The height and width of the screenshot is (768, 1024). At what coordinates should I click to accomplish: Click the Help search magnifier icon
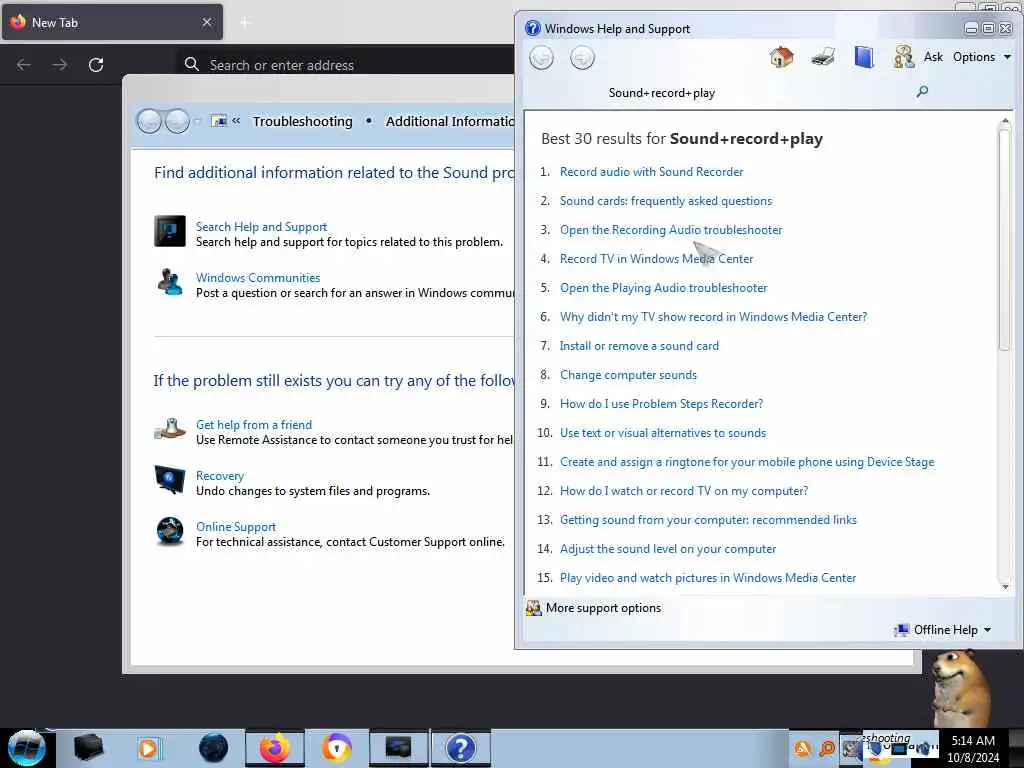[922, 91]
